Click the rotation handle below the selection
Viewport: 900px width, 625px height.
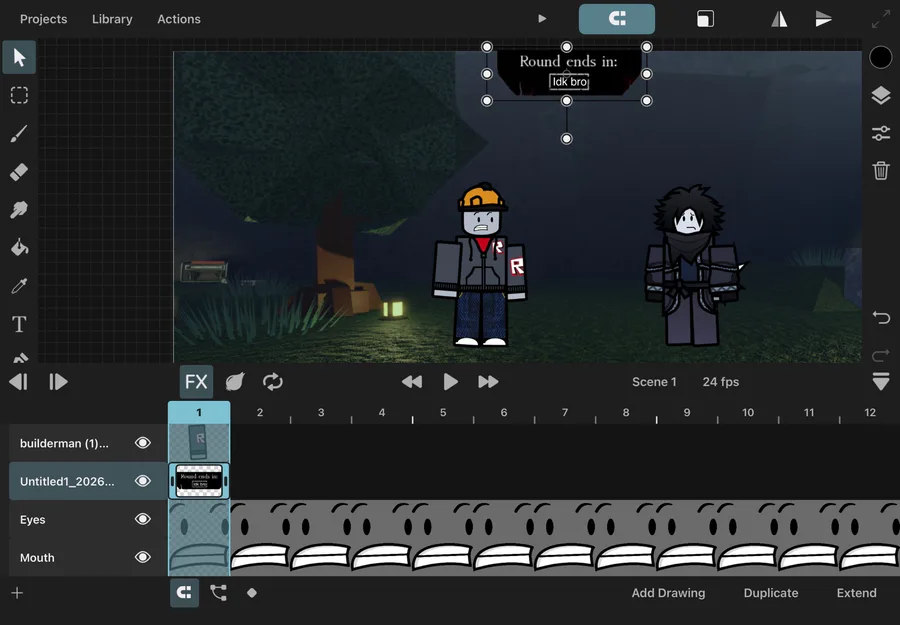pos(567,139)
